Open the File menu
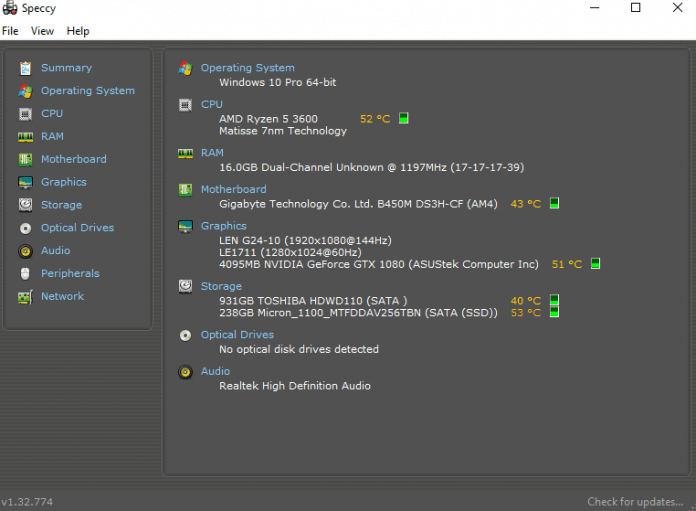696x511 pixels. tap(10, 31)
